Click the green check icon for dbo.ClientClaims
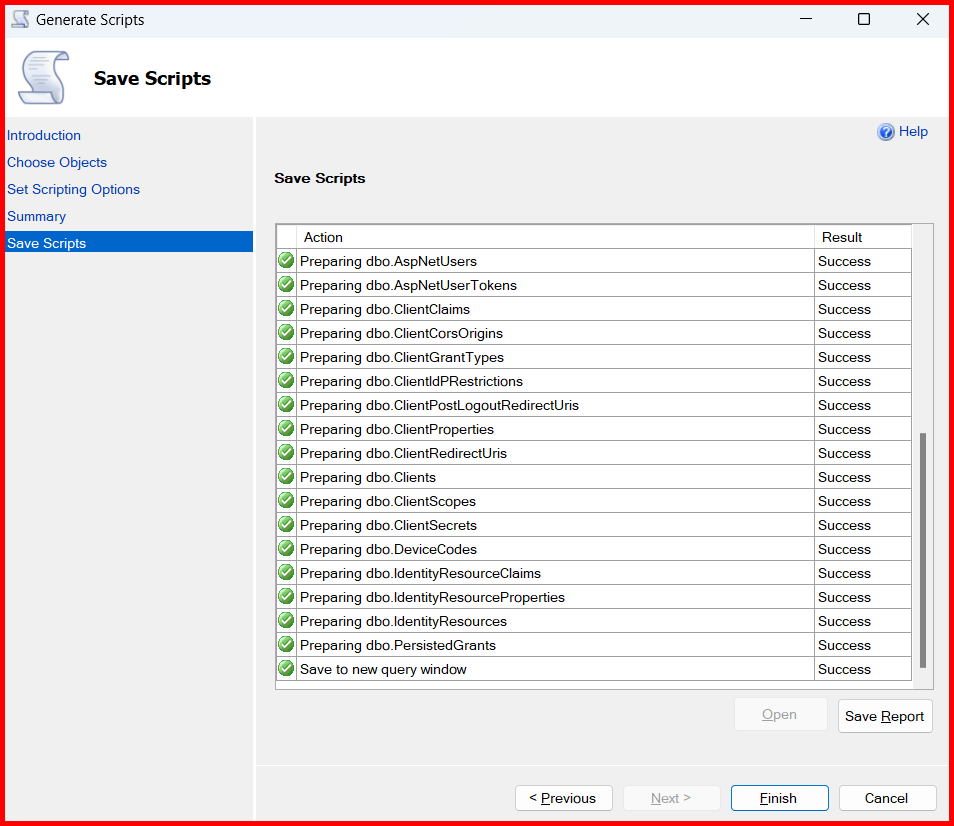954x826 pixels. (286, 309)
